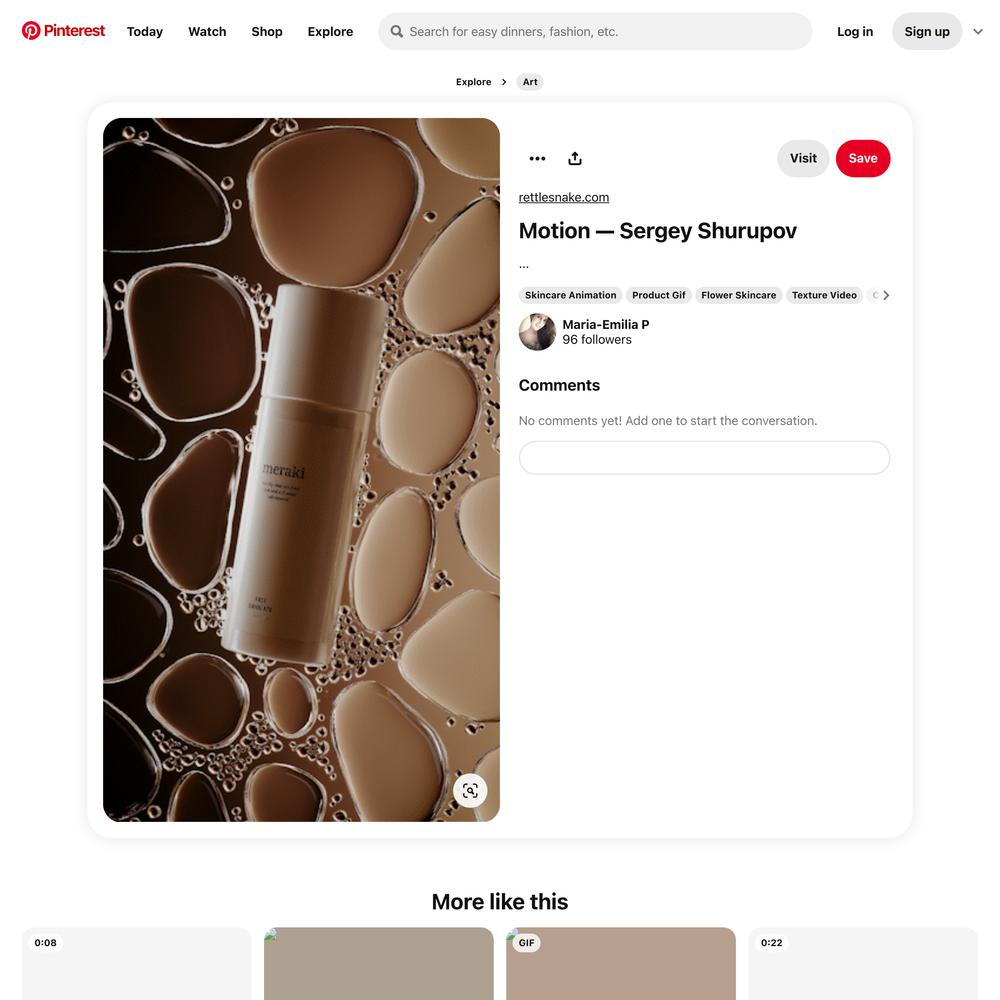Select the Skincare Animation tag
1000x1000 pixels.
coord(570,295)
